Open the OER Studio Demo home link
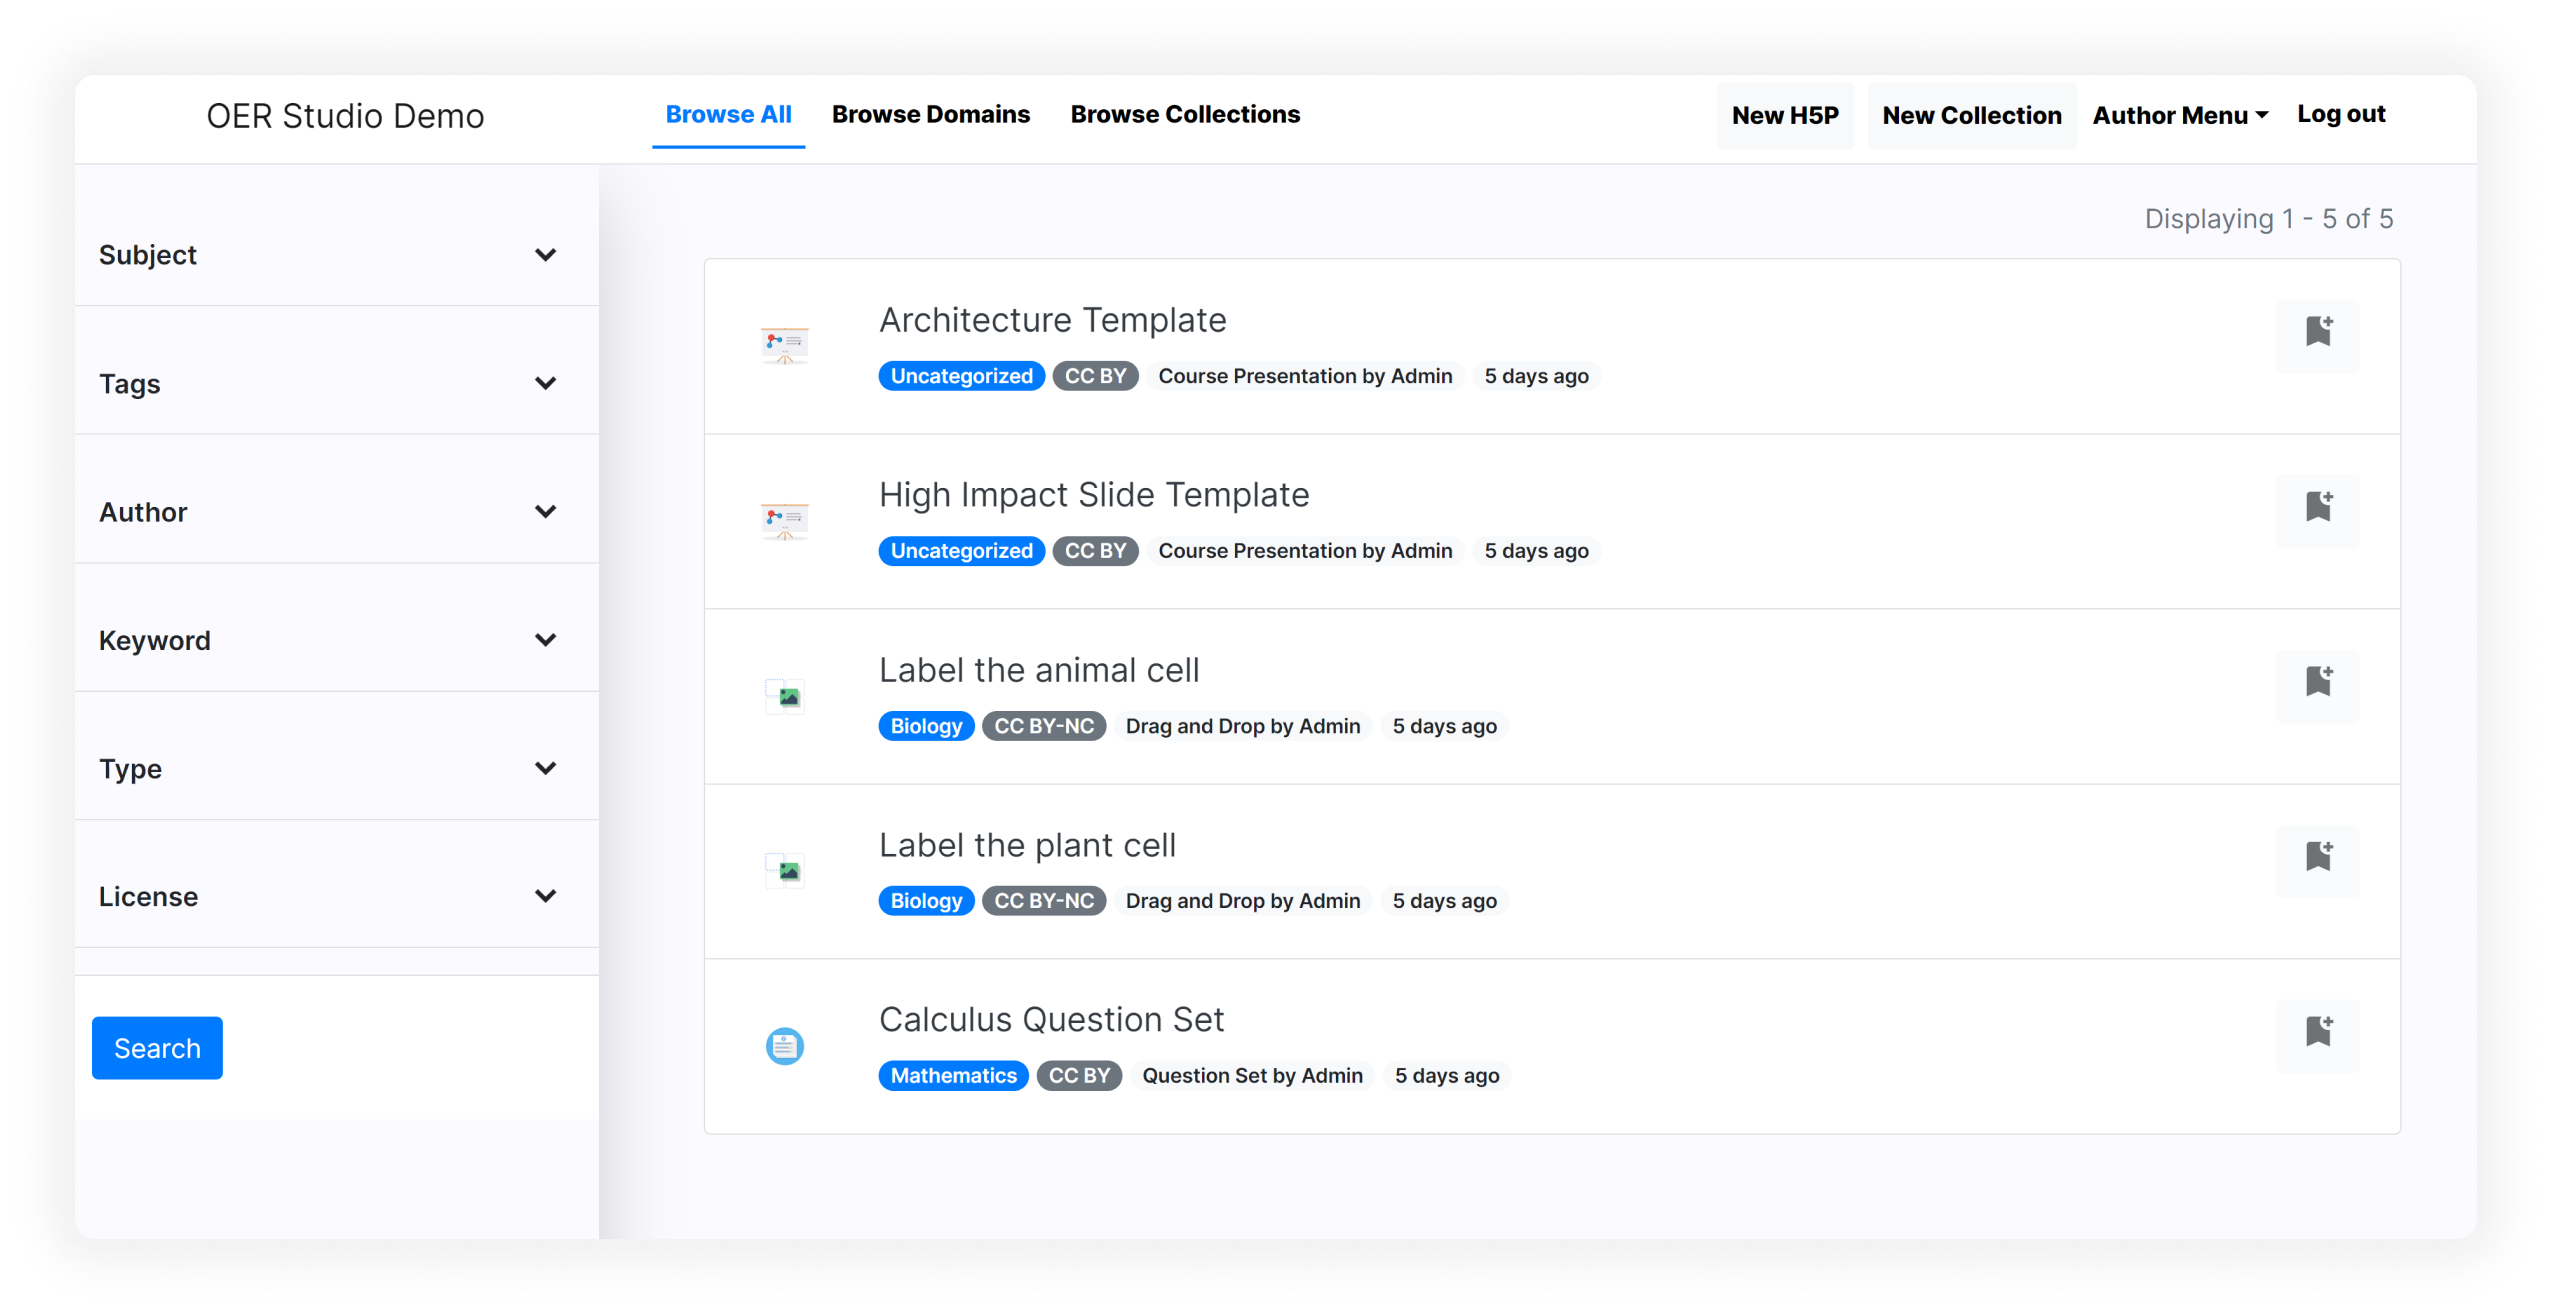Image resolution: width=2552 pixels, height=1314 pixels. [x=345, y=116]
